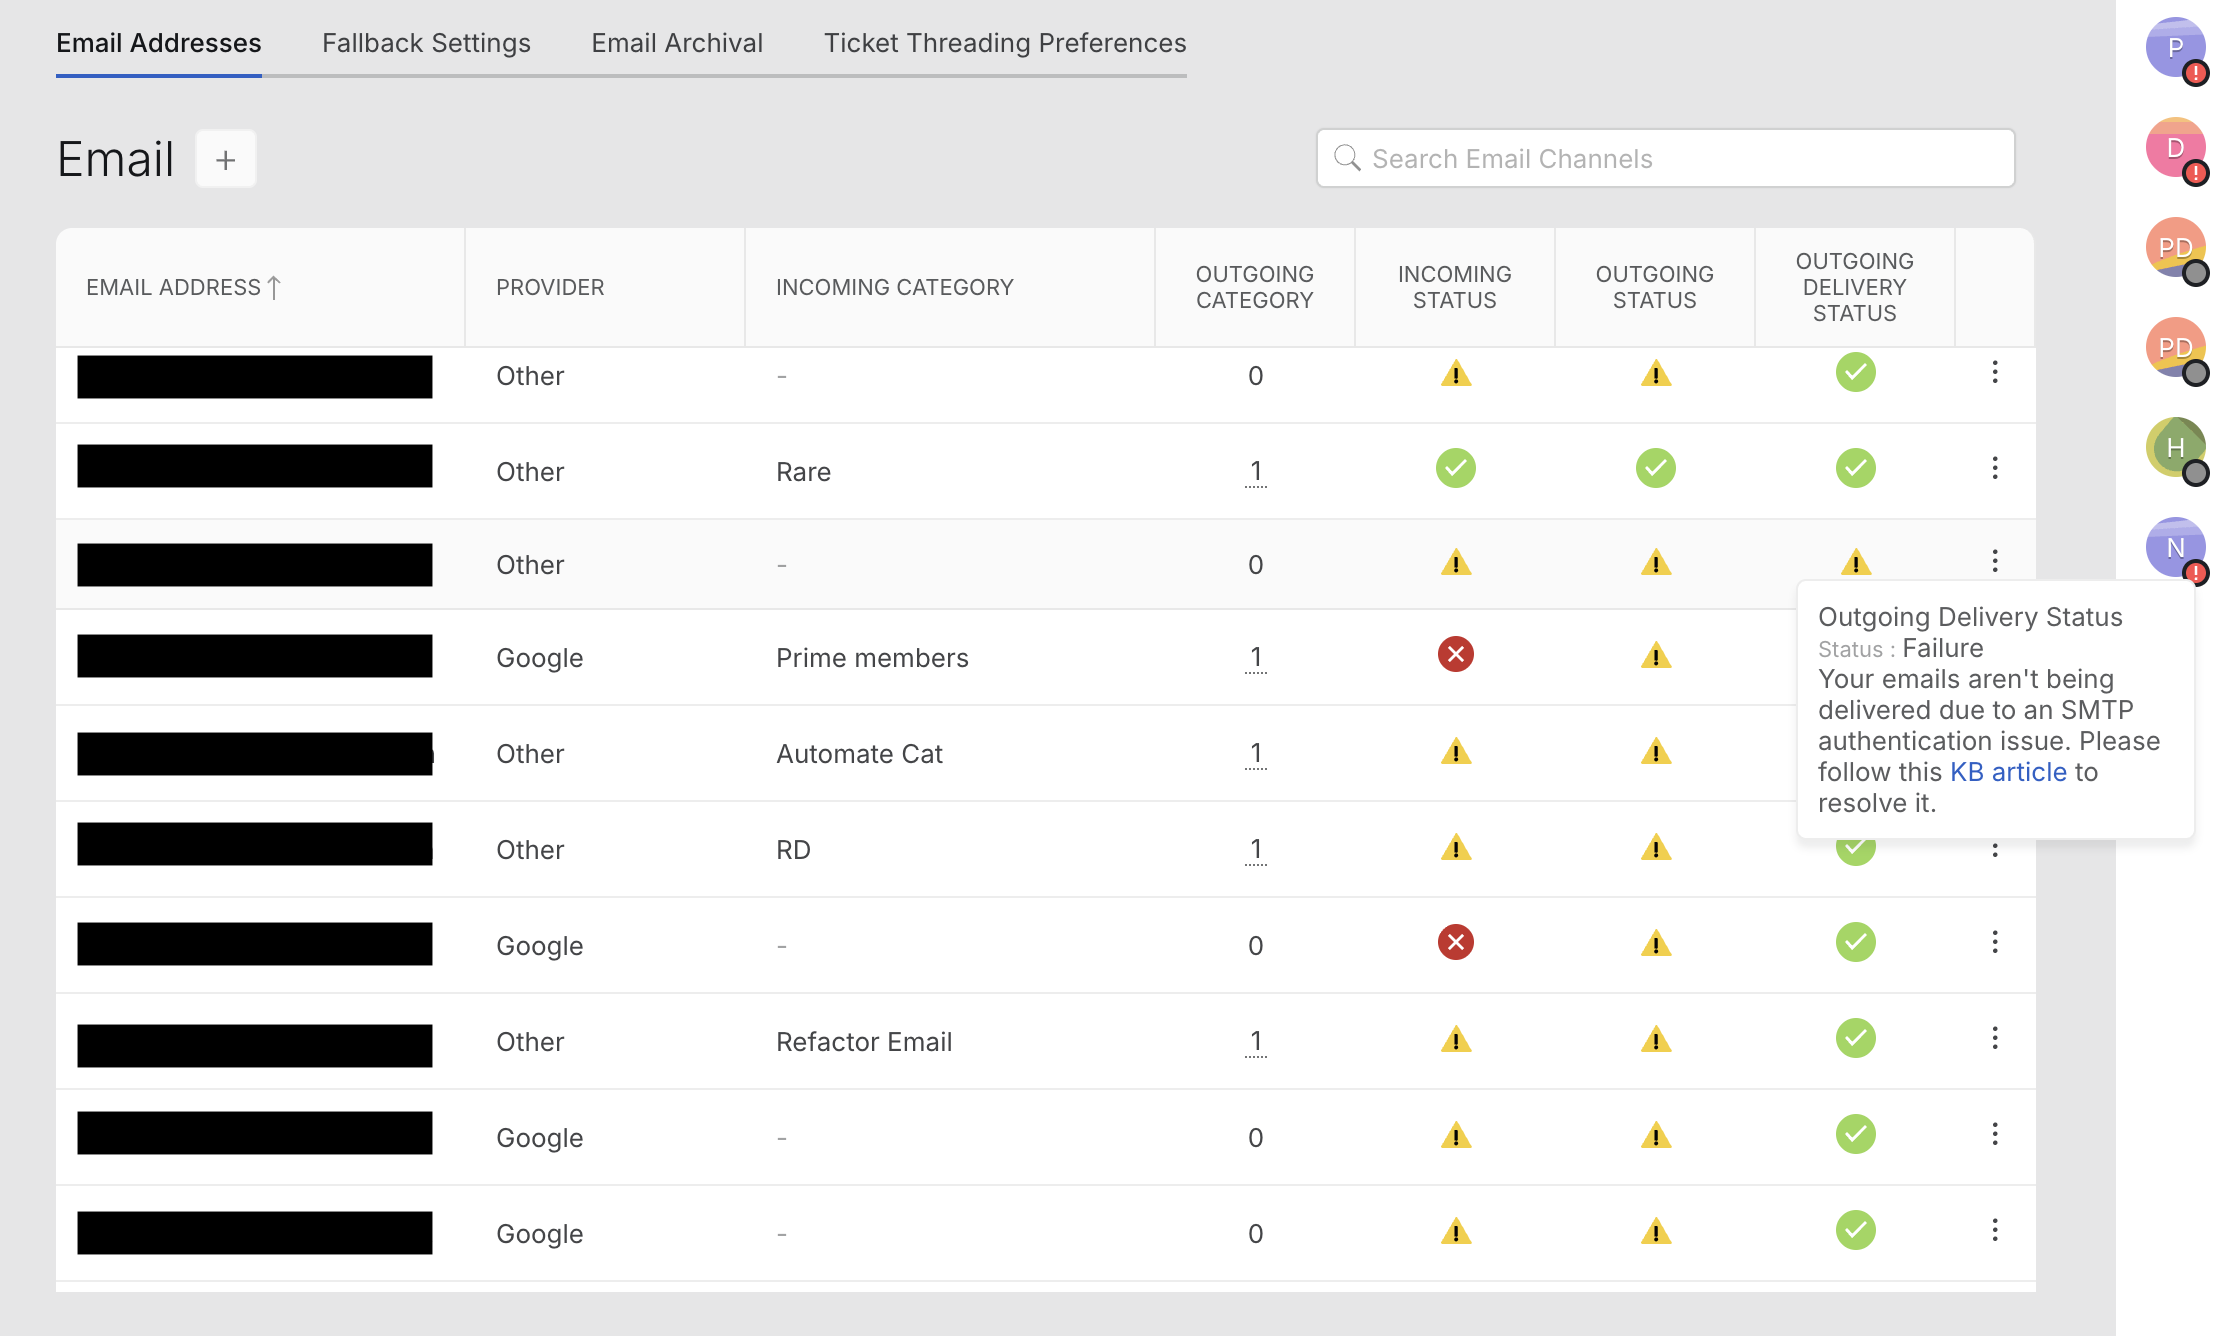Click outgoing status warning for Refactor Email row
2234x1336 pixels.
pos(1655,1041)
